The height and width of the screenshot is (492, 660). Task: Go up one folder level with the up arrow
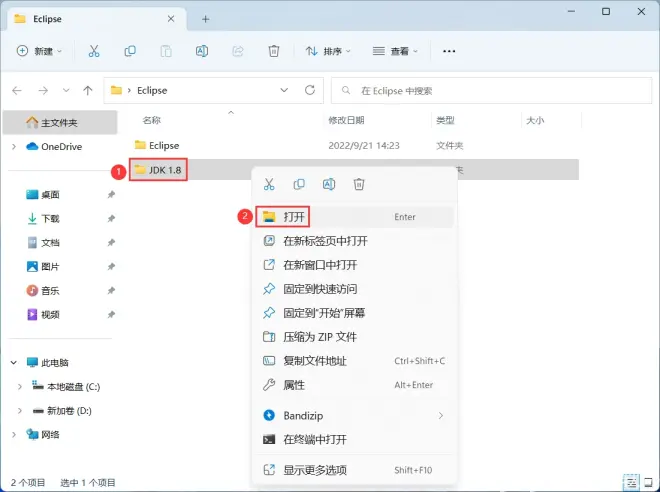[88, 90]
